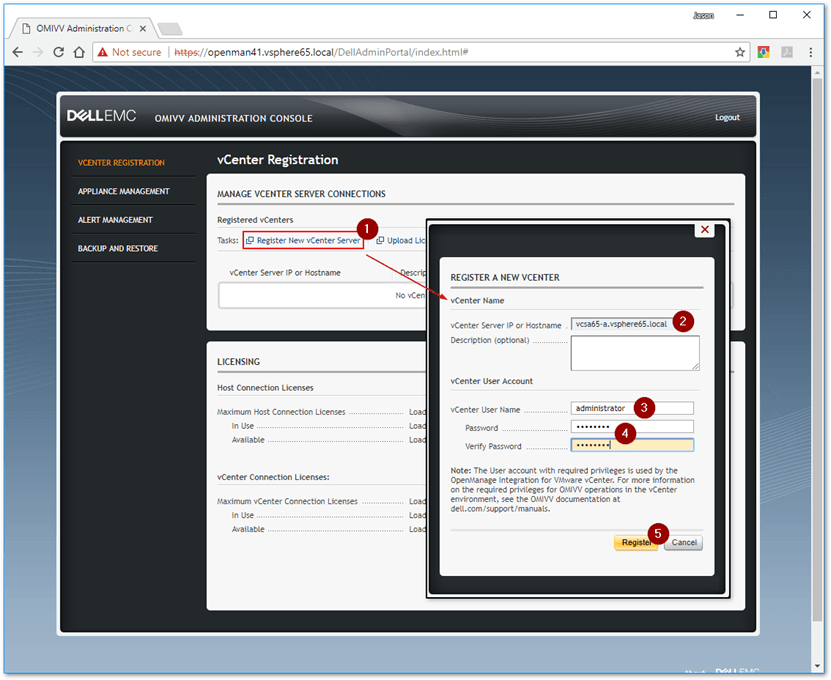Click the Upload License link
The width and height of the screenshot is (831, 680).
coord(401,241)
